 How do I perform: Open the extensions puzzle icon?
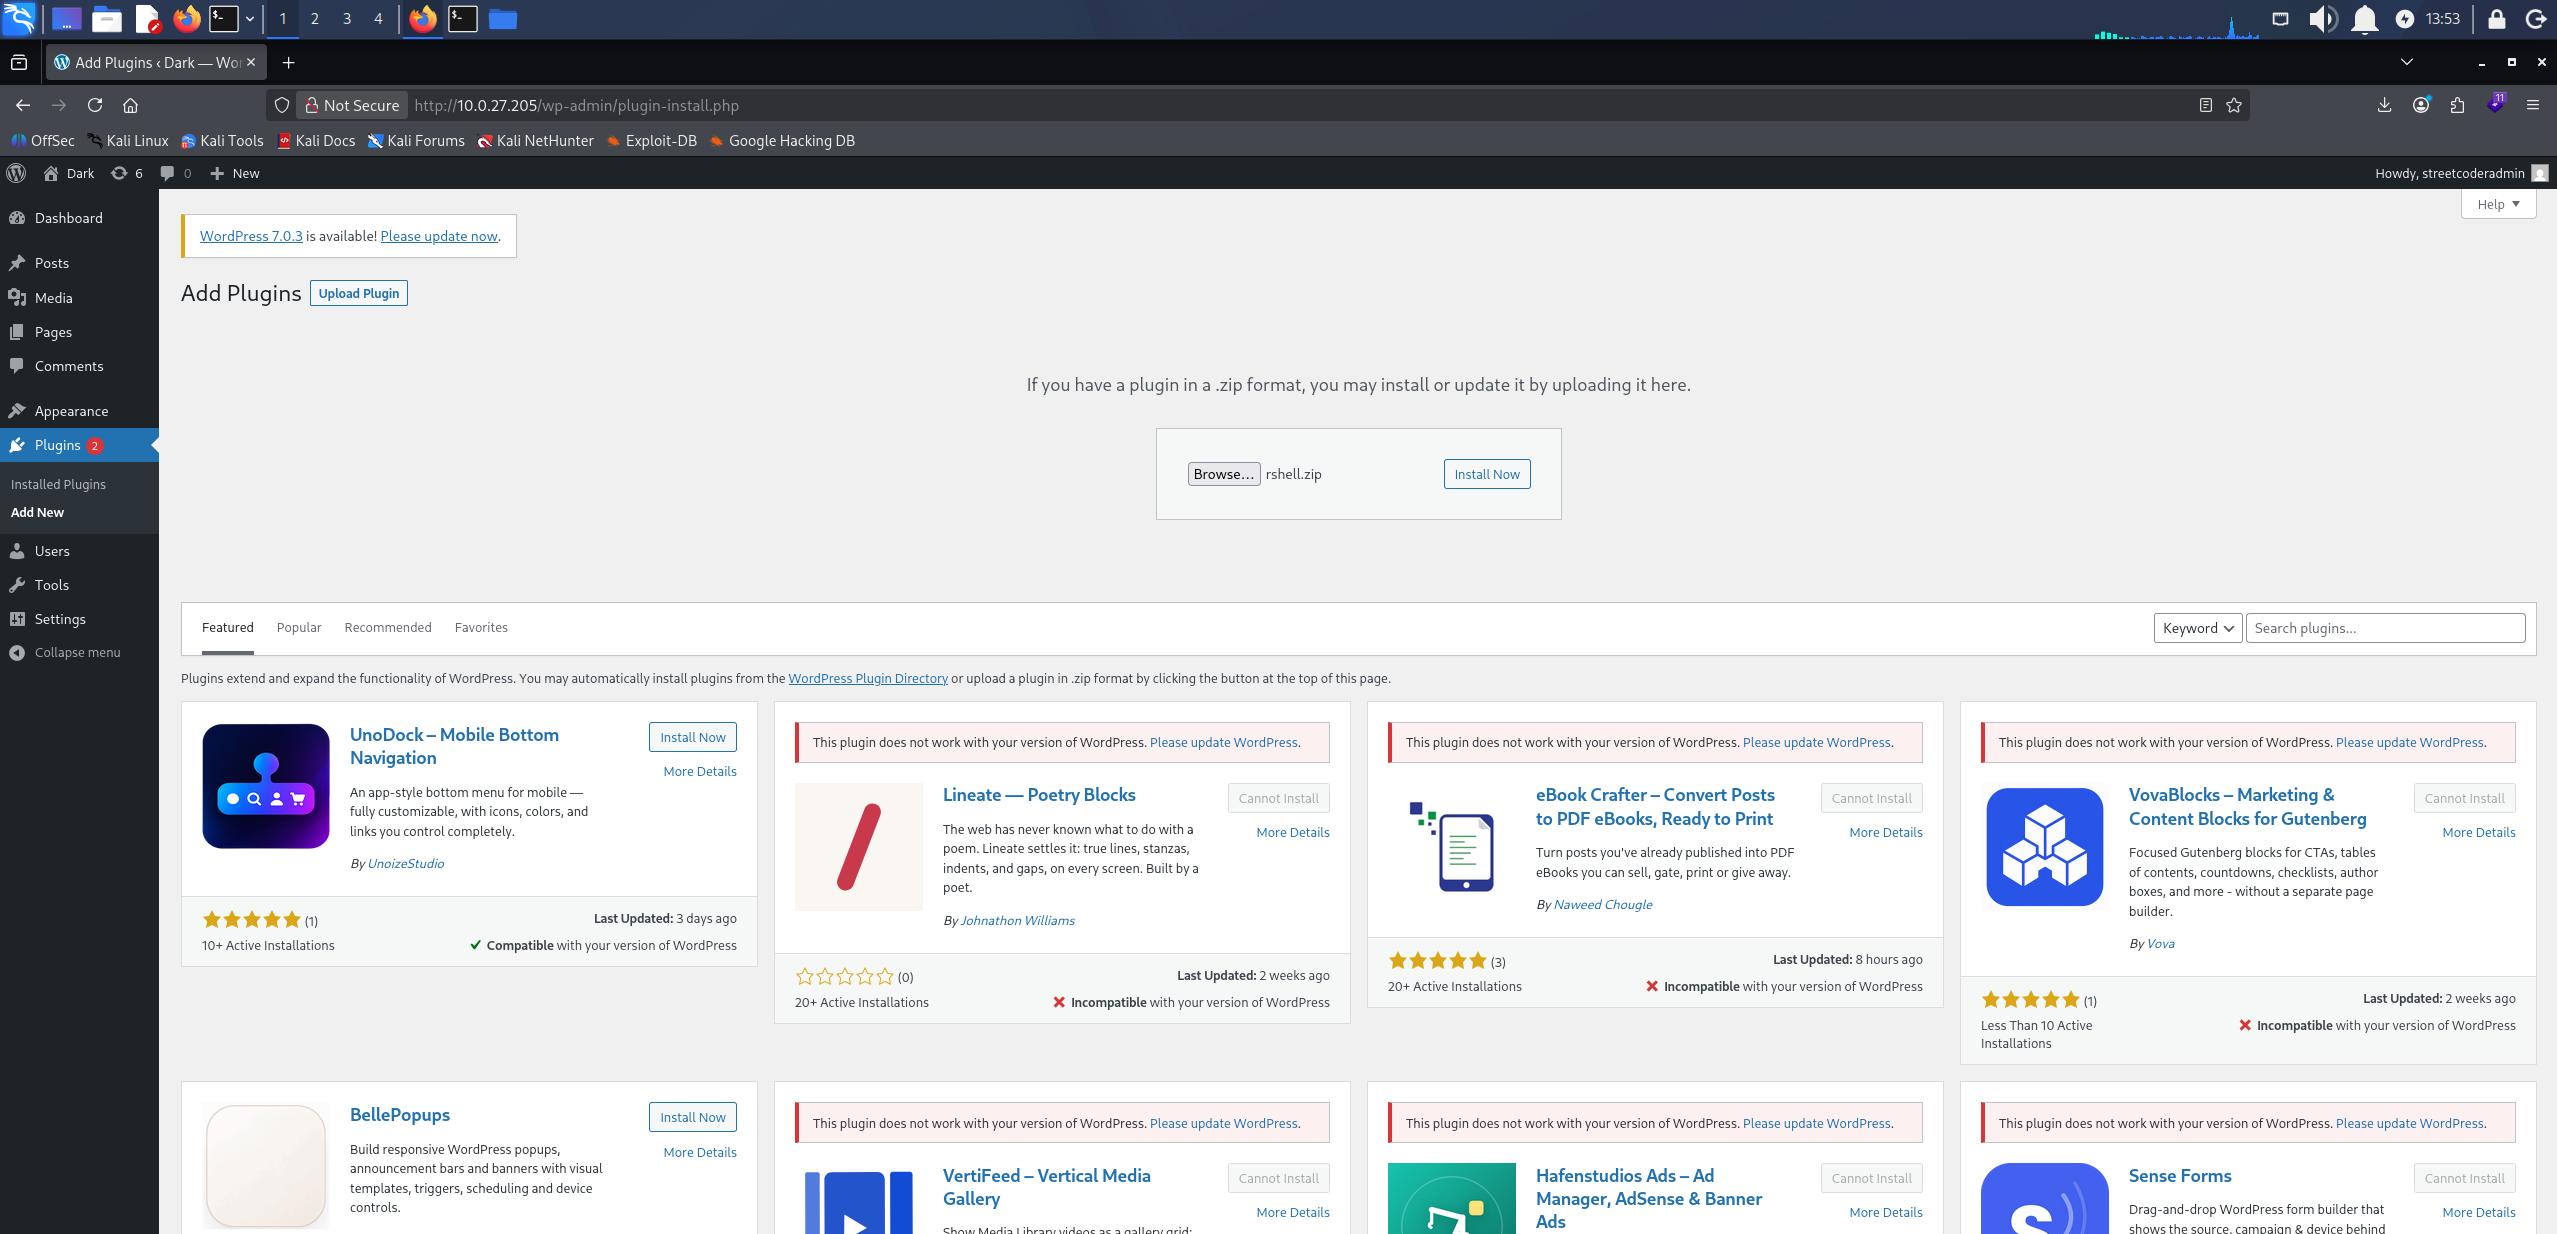[x=2458, y=105]
